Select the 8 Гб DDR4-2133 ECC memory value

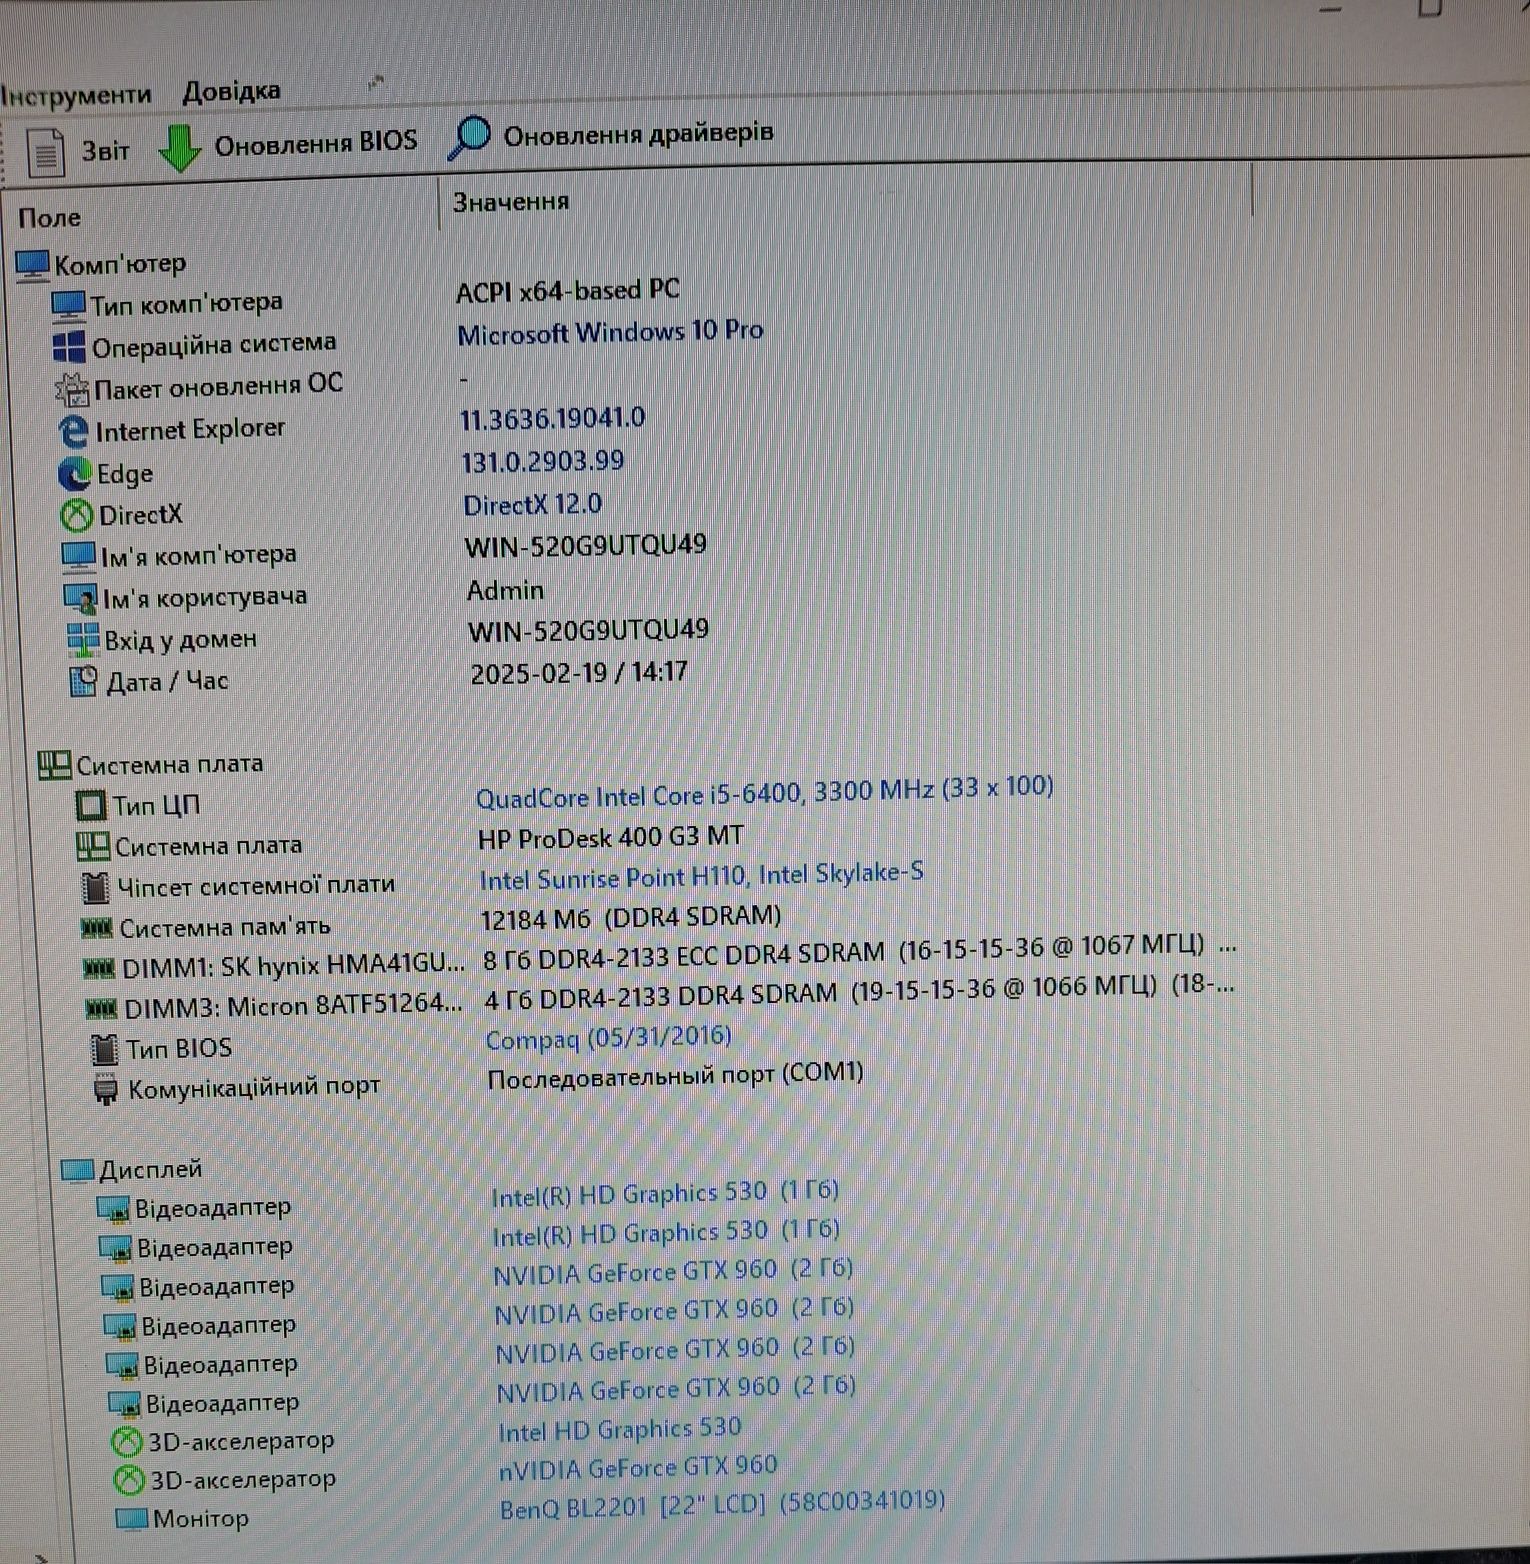859,952
